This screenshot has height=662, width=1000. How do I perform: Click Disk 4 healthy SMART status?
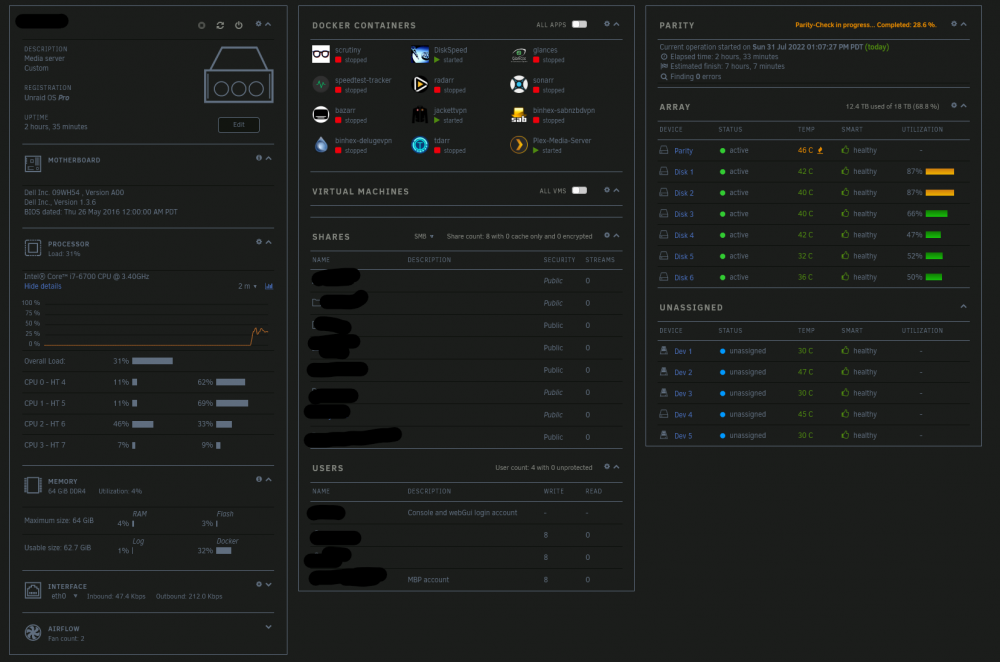[859, 235]
